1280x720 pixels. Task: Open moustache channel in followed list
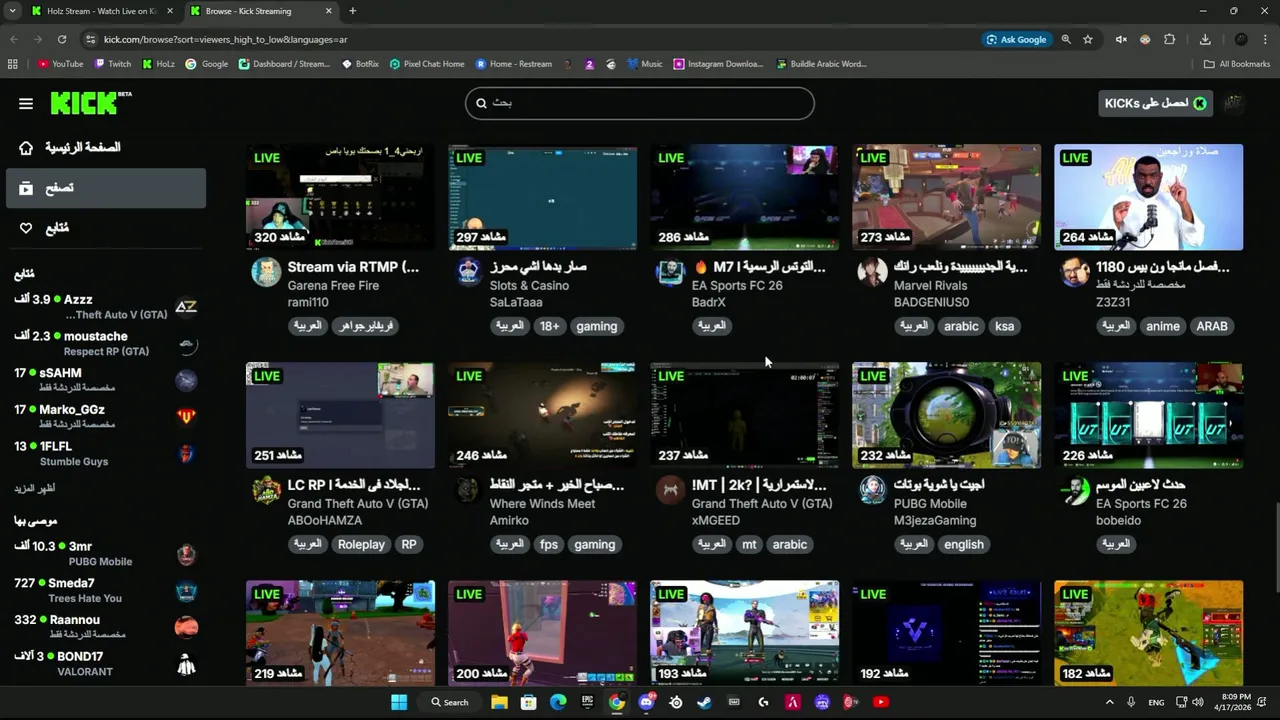[106, 343]
